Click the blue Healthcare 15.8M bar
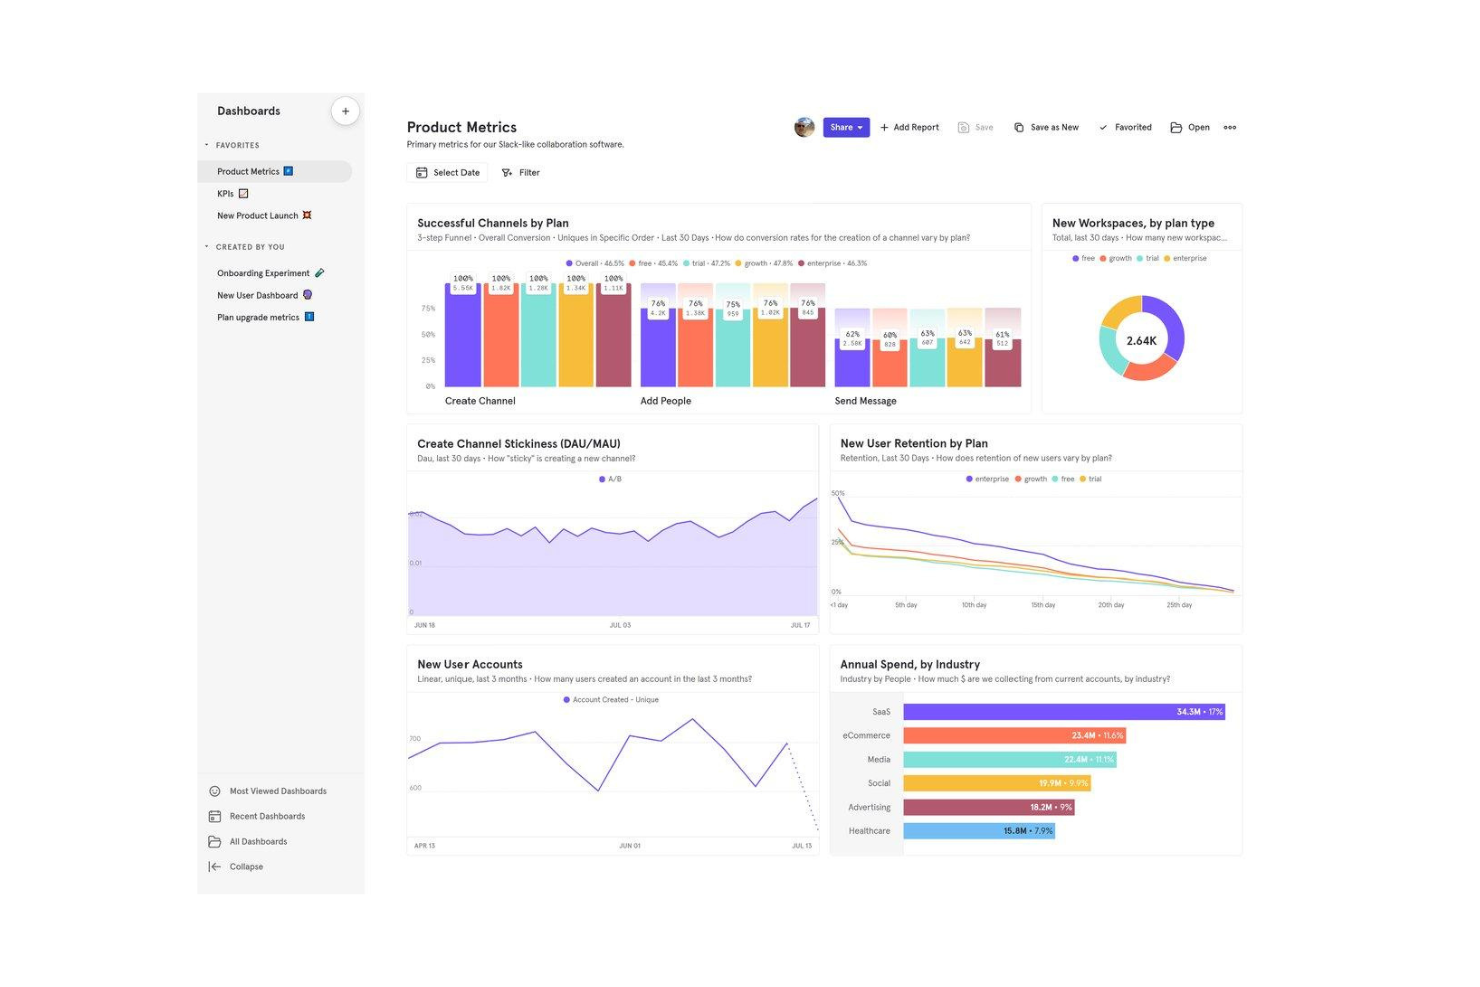1480x987 pixels. pos(979,831)
